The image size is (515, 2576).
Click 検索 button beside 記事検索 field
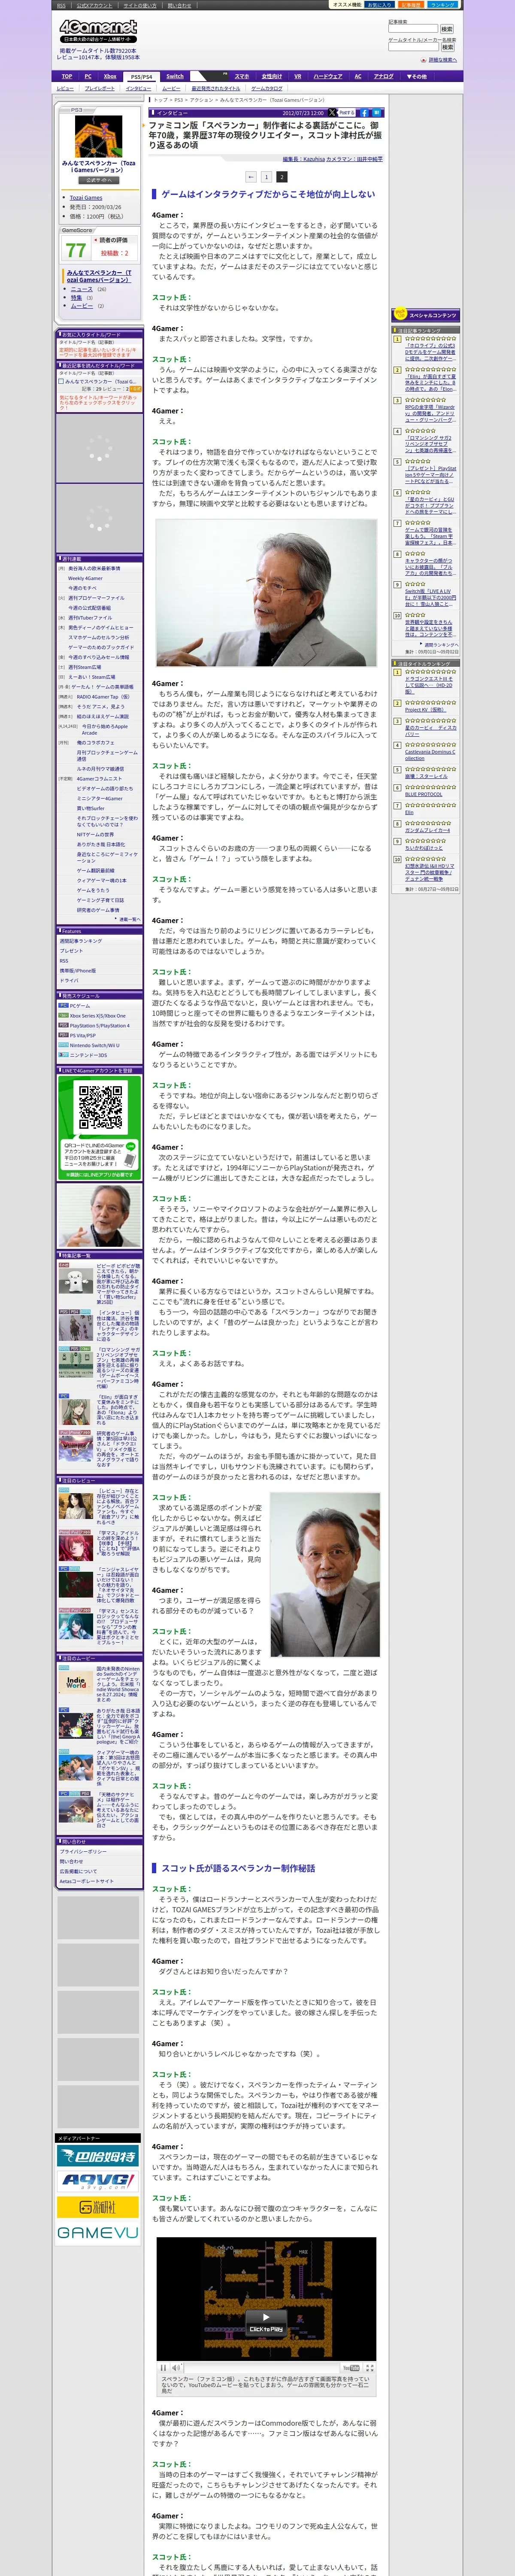pyautogui.click(x=447, y=29)
